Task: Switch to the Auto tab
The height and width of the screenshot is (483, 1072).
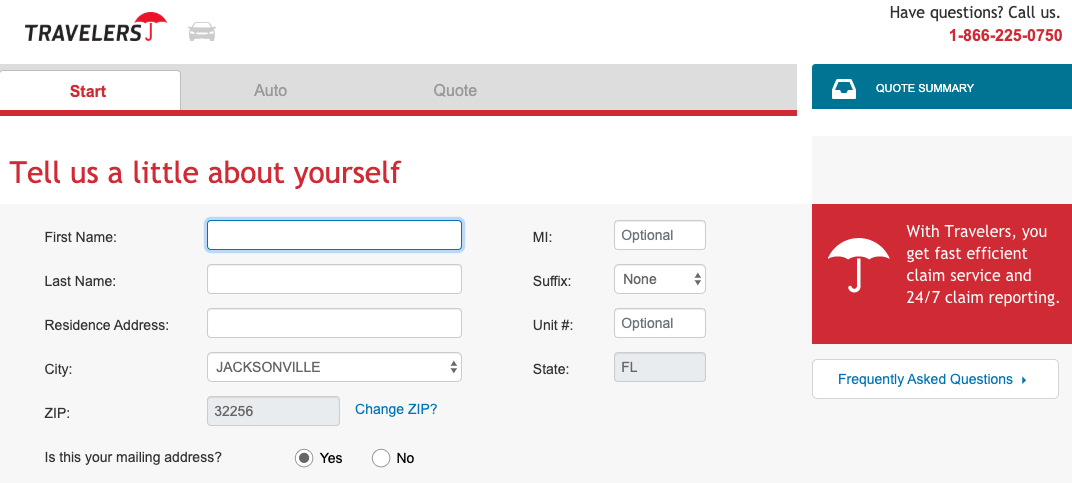Action: [270, 90]
